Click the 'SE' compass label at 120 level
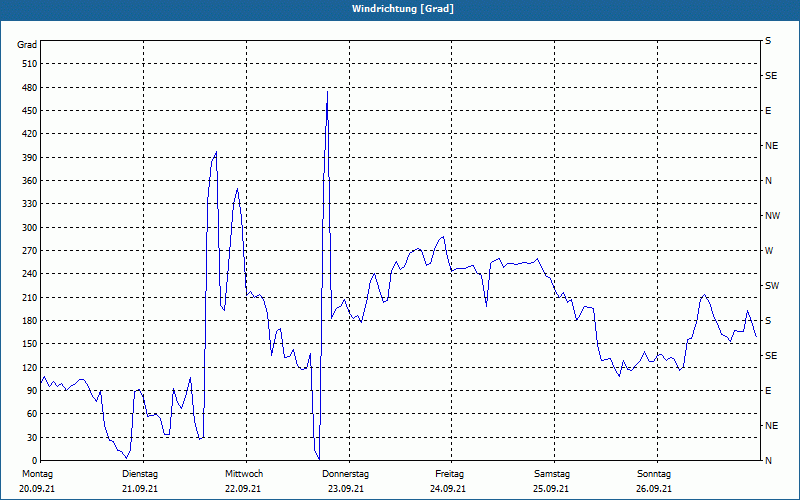Image resolution: width=800 pixels, height=500 pixels. click(x=771, y=356)
